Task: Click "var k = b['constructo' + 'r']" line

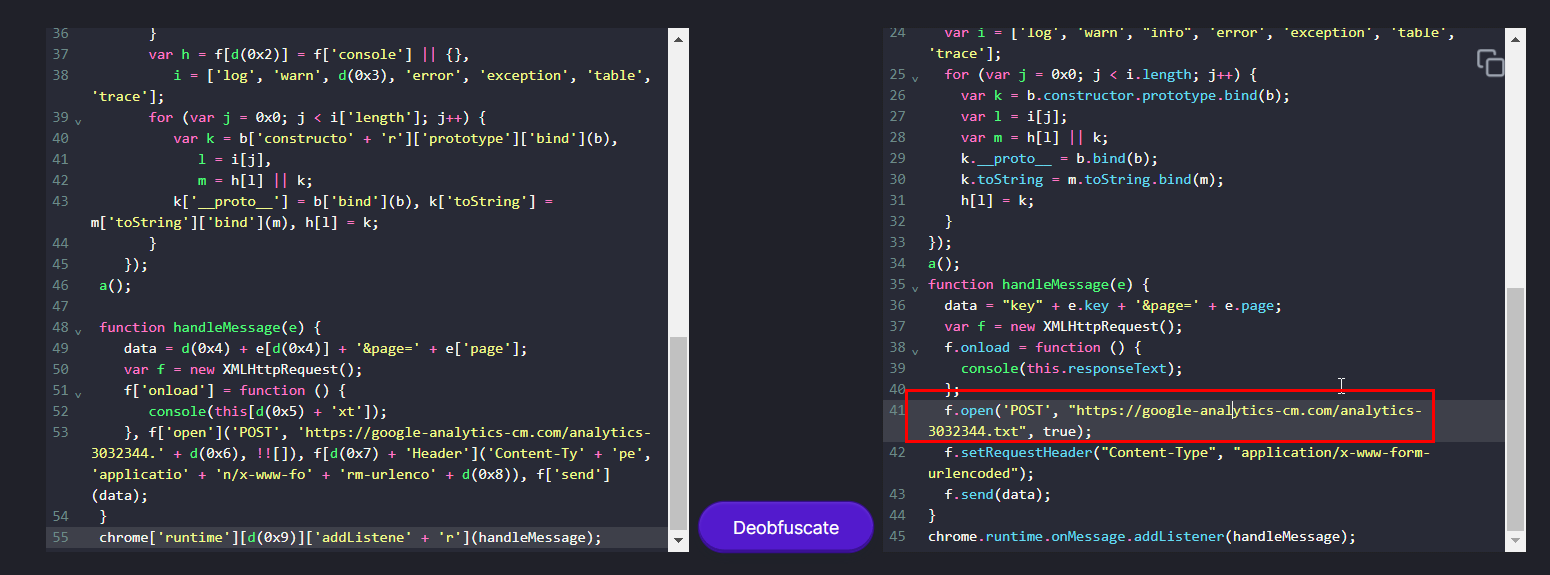Action: click(x=395, y=138)
